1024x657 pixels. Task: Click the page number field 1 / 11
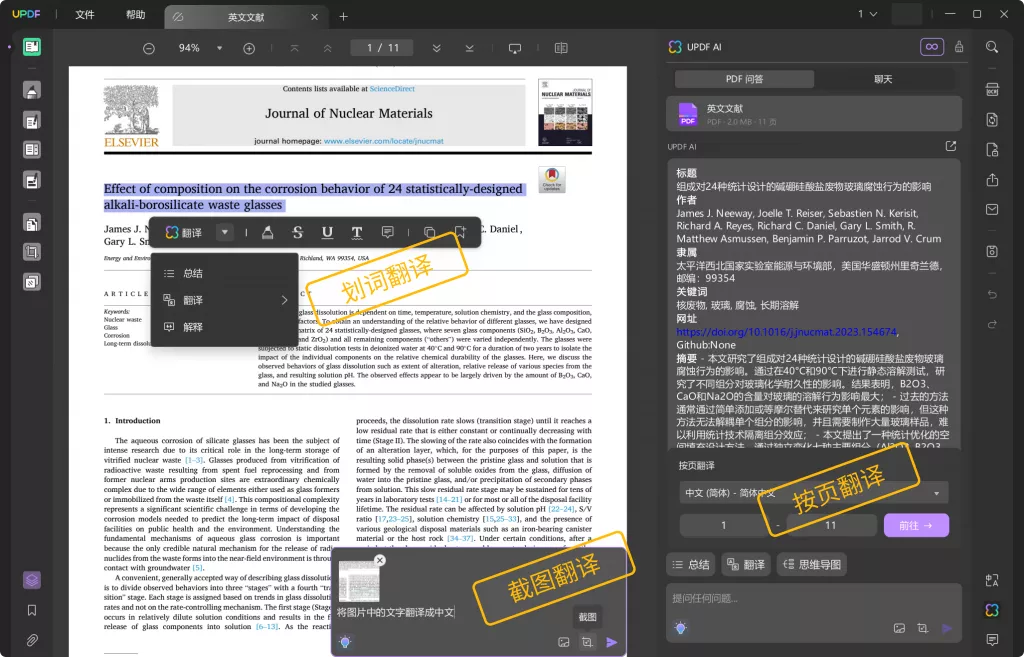pyautogui.click(x=382, y=48)
